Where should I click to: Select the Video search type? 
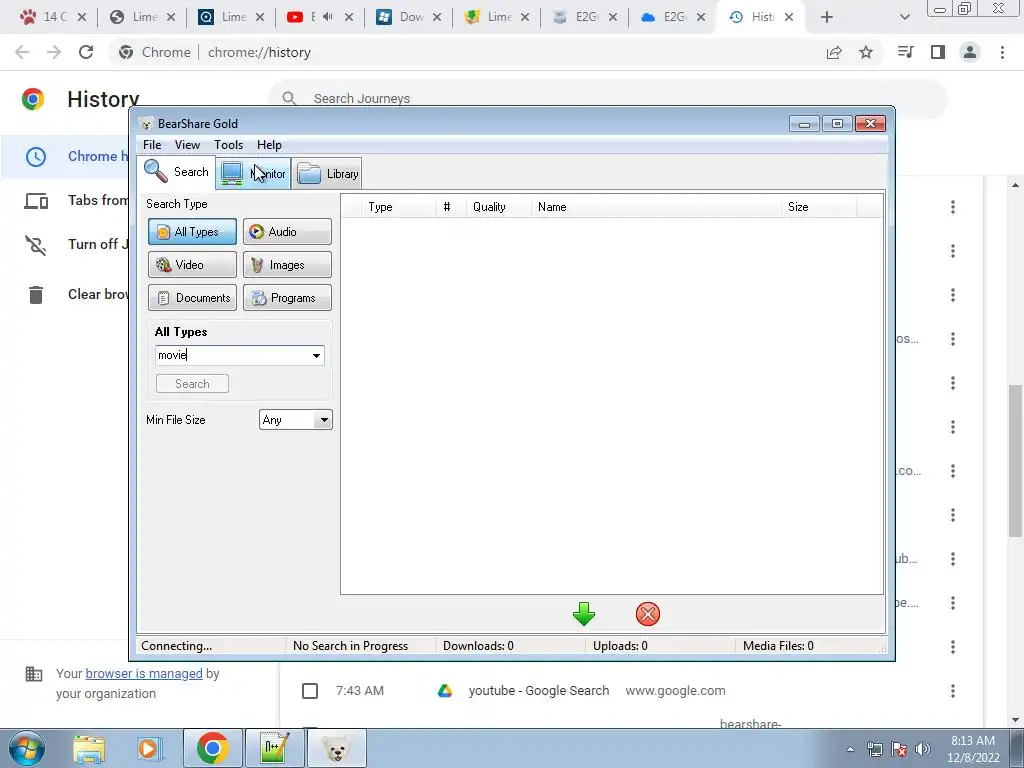coord(192,264)
